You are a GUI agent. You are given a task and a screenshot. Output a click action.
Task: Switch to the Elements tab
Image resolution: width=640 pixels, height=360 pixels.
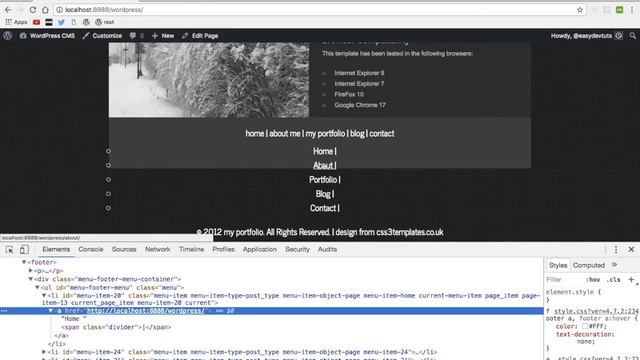pyautogui.click(x=56, y=249)
